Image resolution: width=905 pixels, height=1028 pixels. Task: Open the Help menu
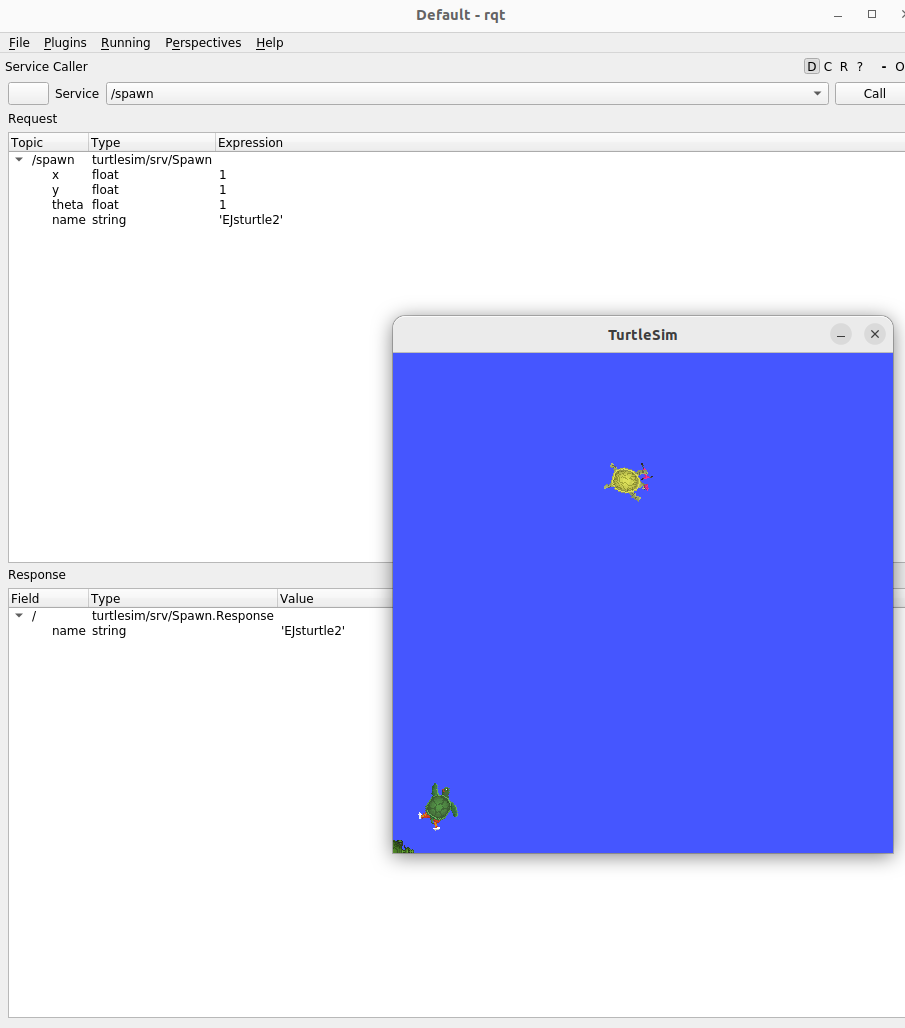click(270, 43)
